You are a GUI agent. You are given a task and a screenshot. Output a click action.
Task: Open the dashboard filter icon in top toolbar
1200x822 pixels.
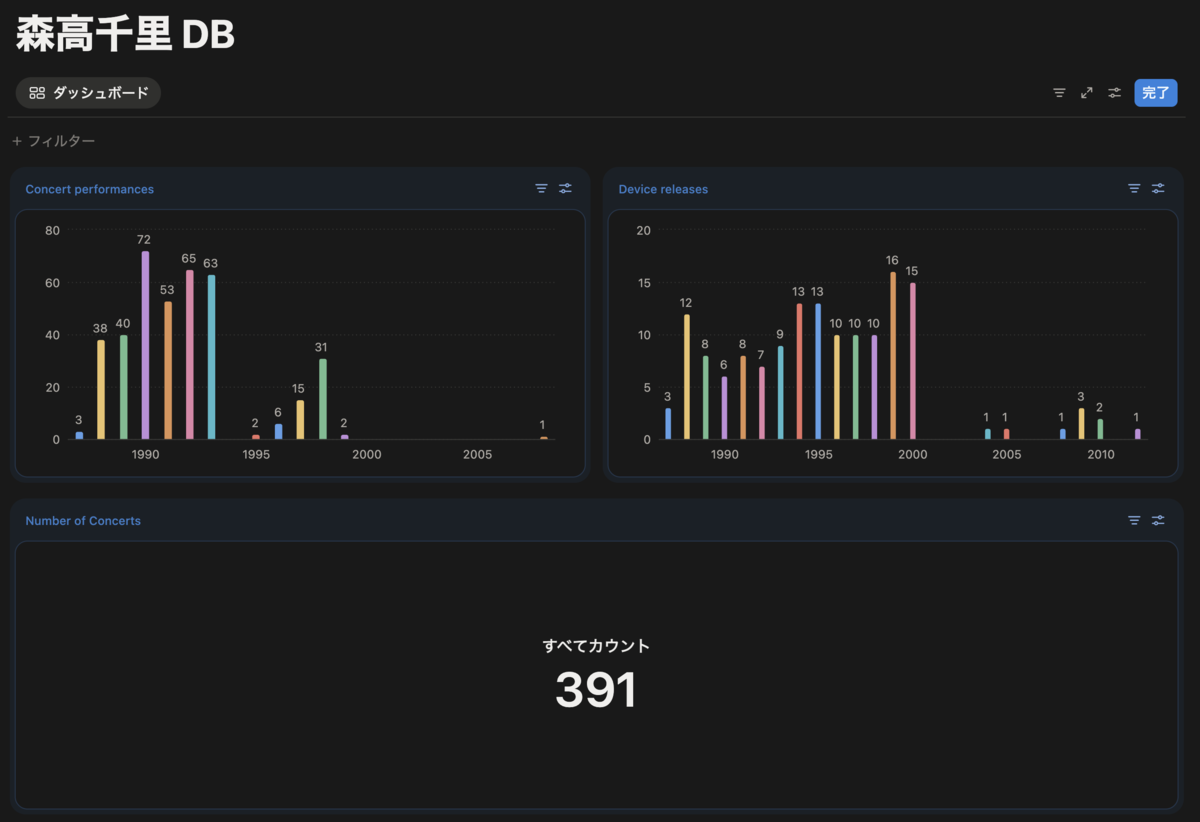[x=1059, y=93]
